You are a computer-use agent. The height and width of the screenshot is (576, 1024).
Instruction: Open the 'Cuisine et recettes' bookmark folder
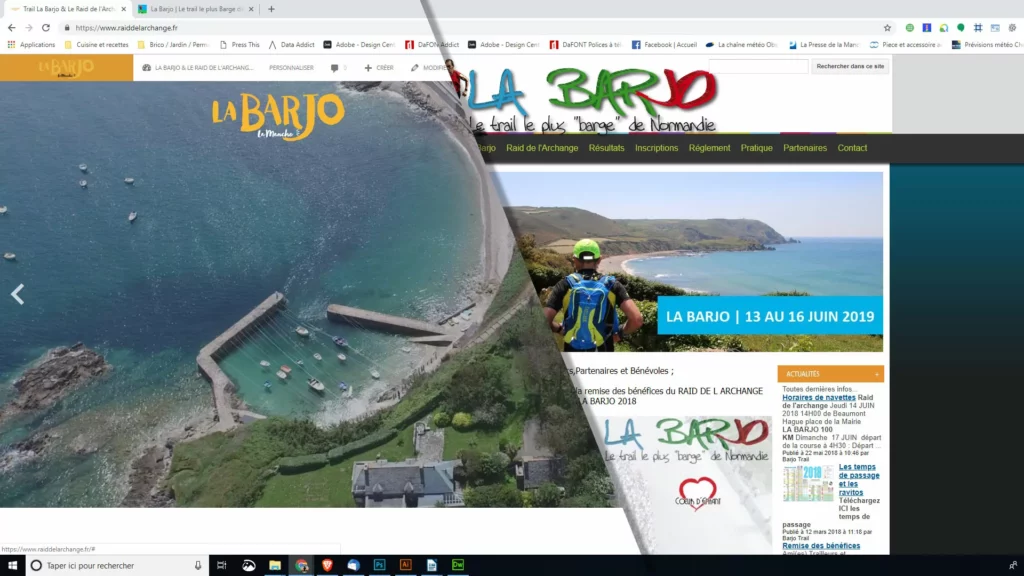[x=97, y=45]
